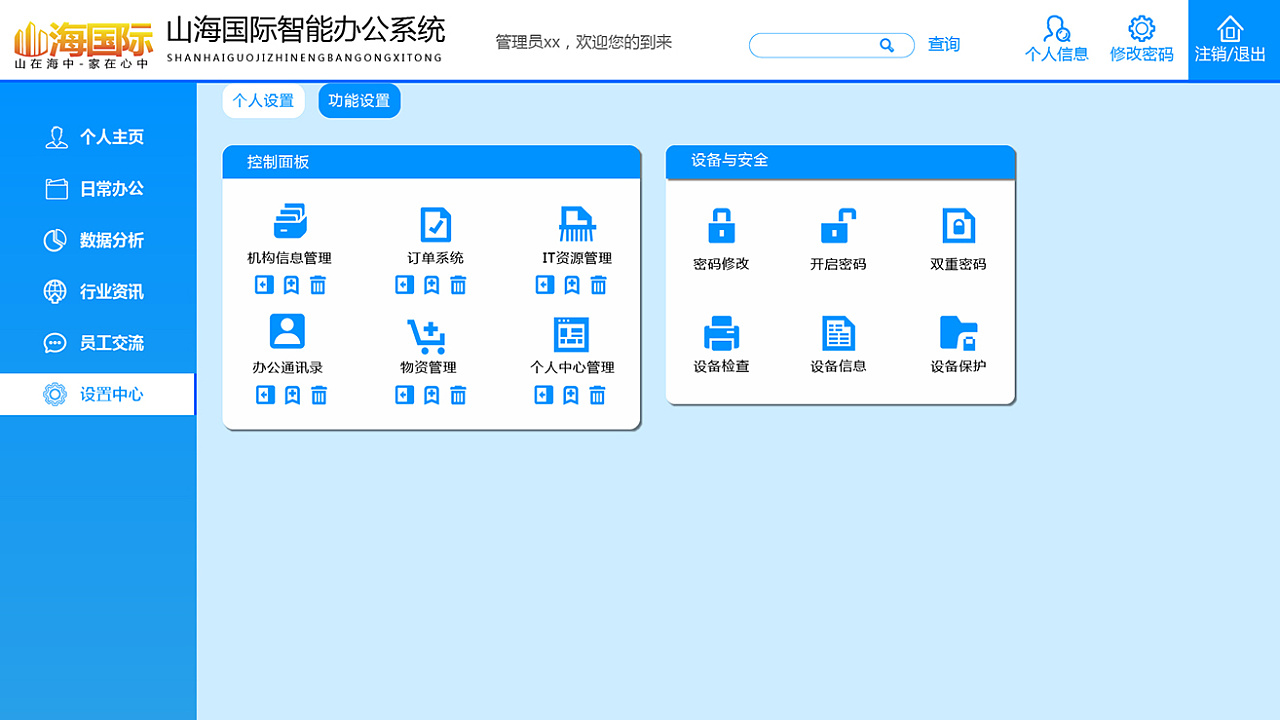1280x720 pixels.
Task: Open 办公通讯录 contact icon
Action: (288, 332)
